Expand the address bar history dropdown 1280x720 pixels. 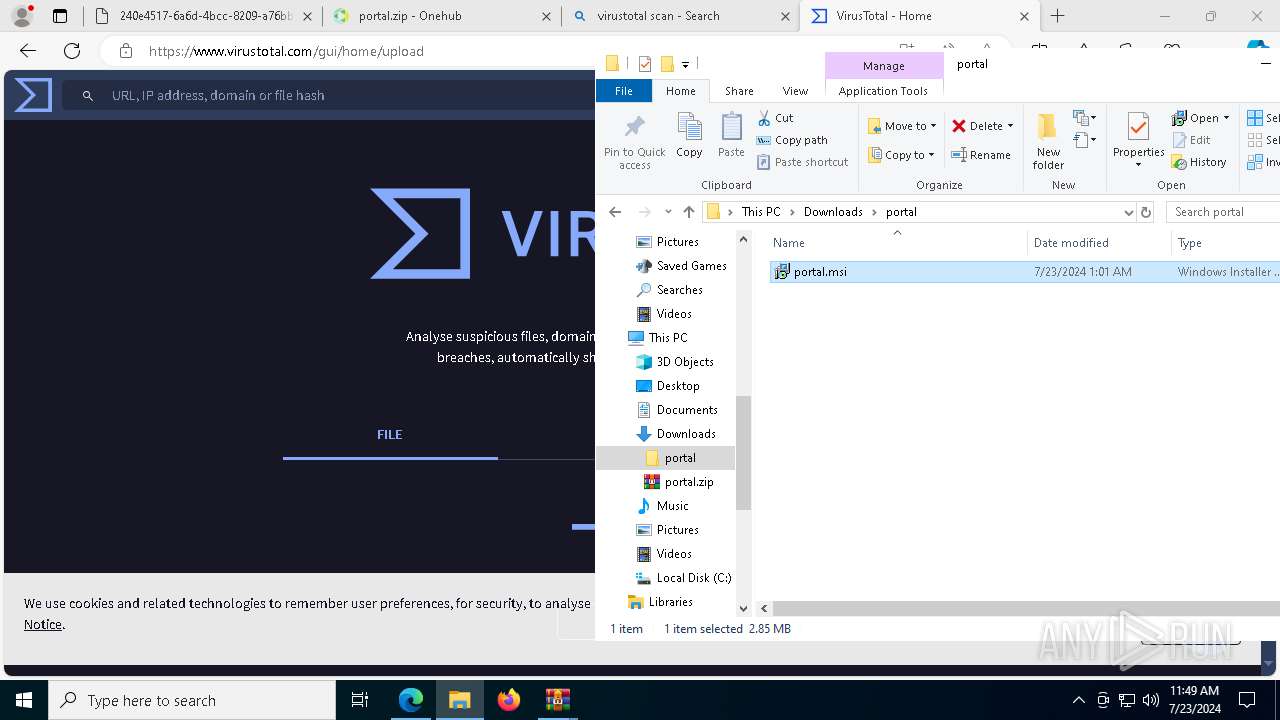[1128, 212]
